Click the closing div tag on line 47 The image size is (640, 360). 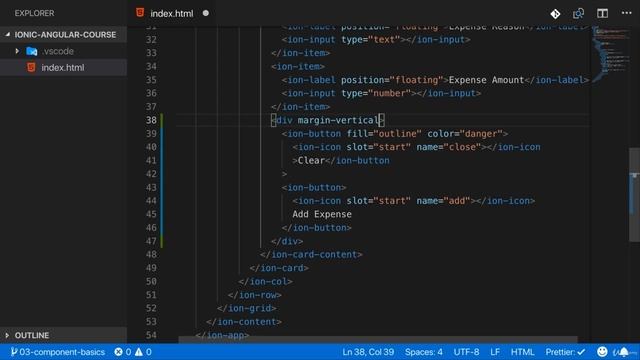287,241
